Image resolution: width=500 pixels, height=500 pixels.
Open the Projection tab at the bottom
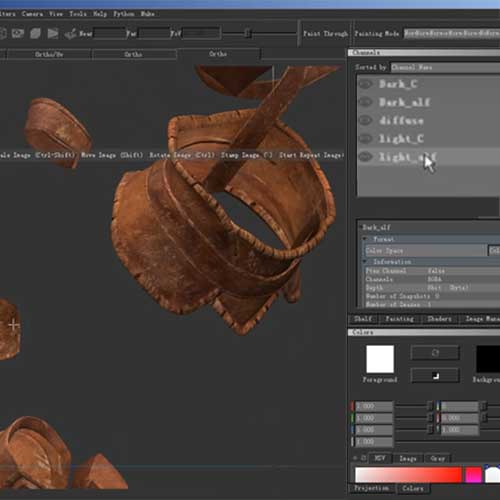point(371,488)
